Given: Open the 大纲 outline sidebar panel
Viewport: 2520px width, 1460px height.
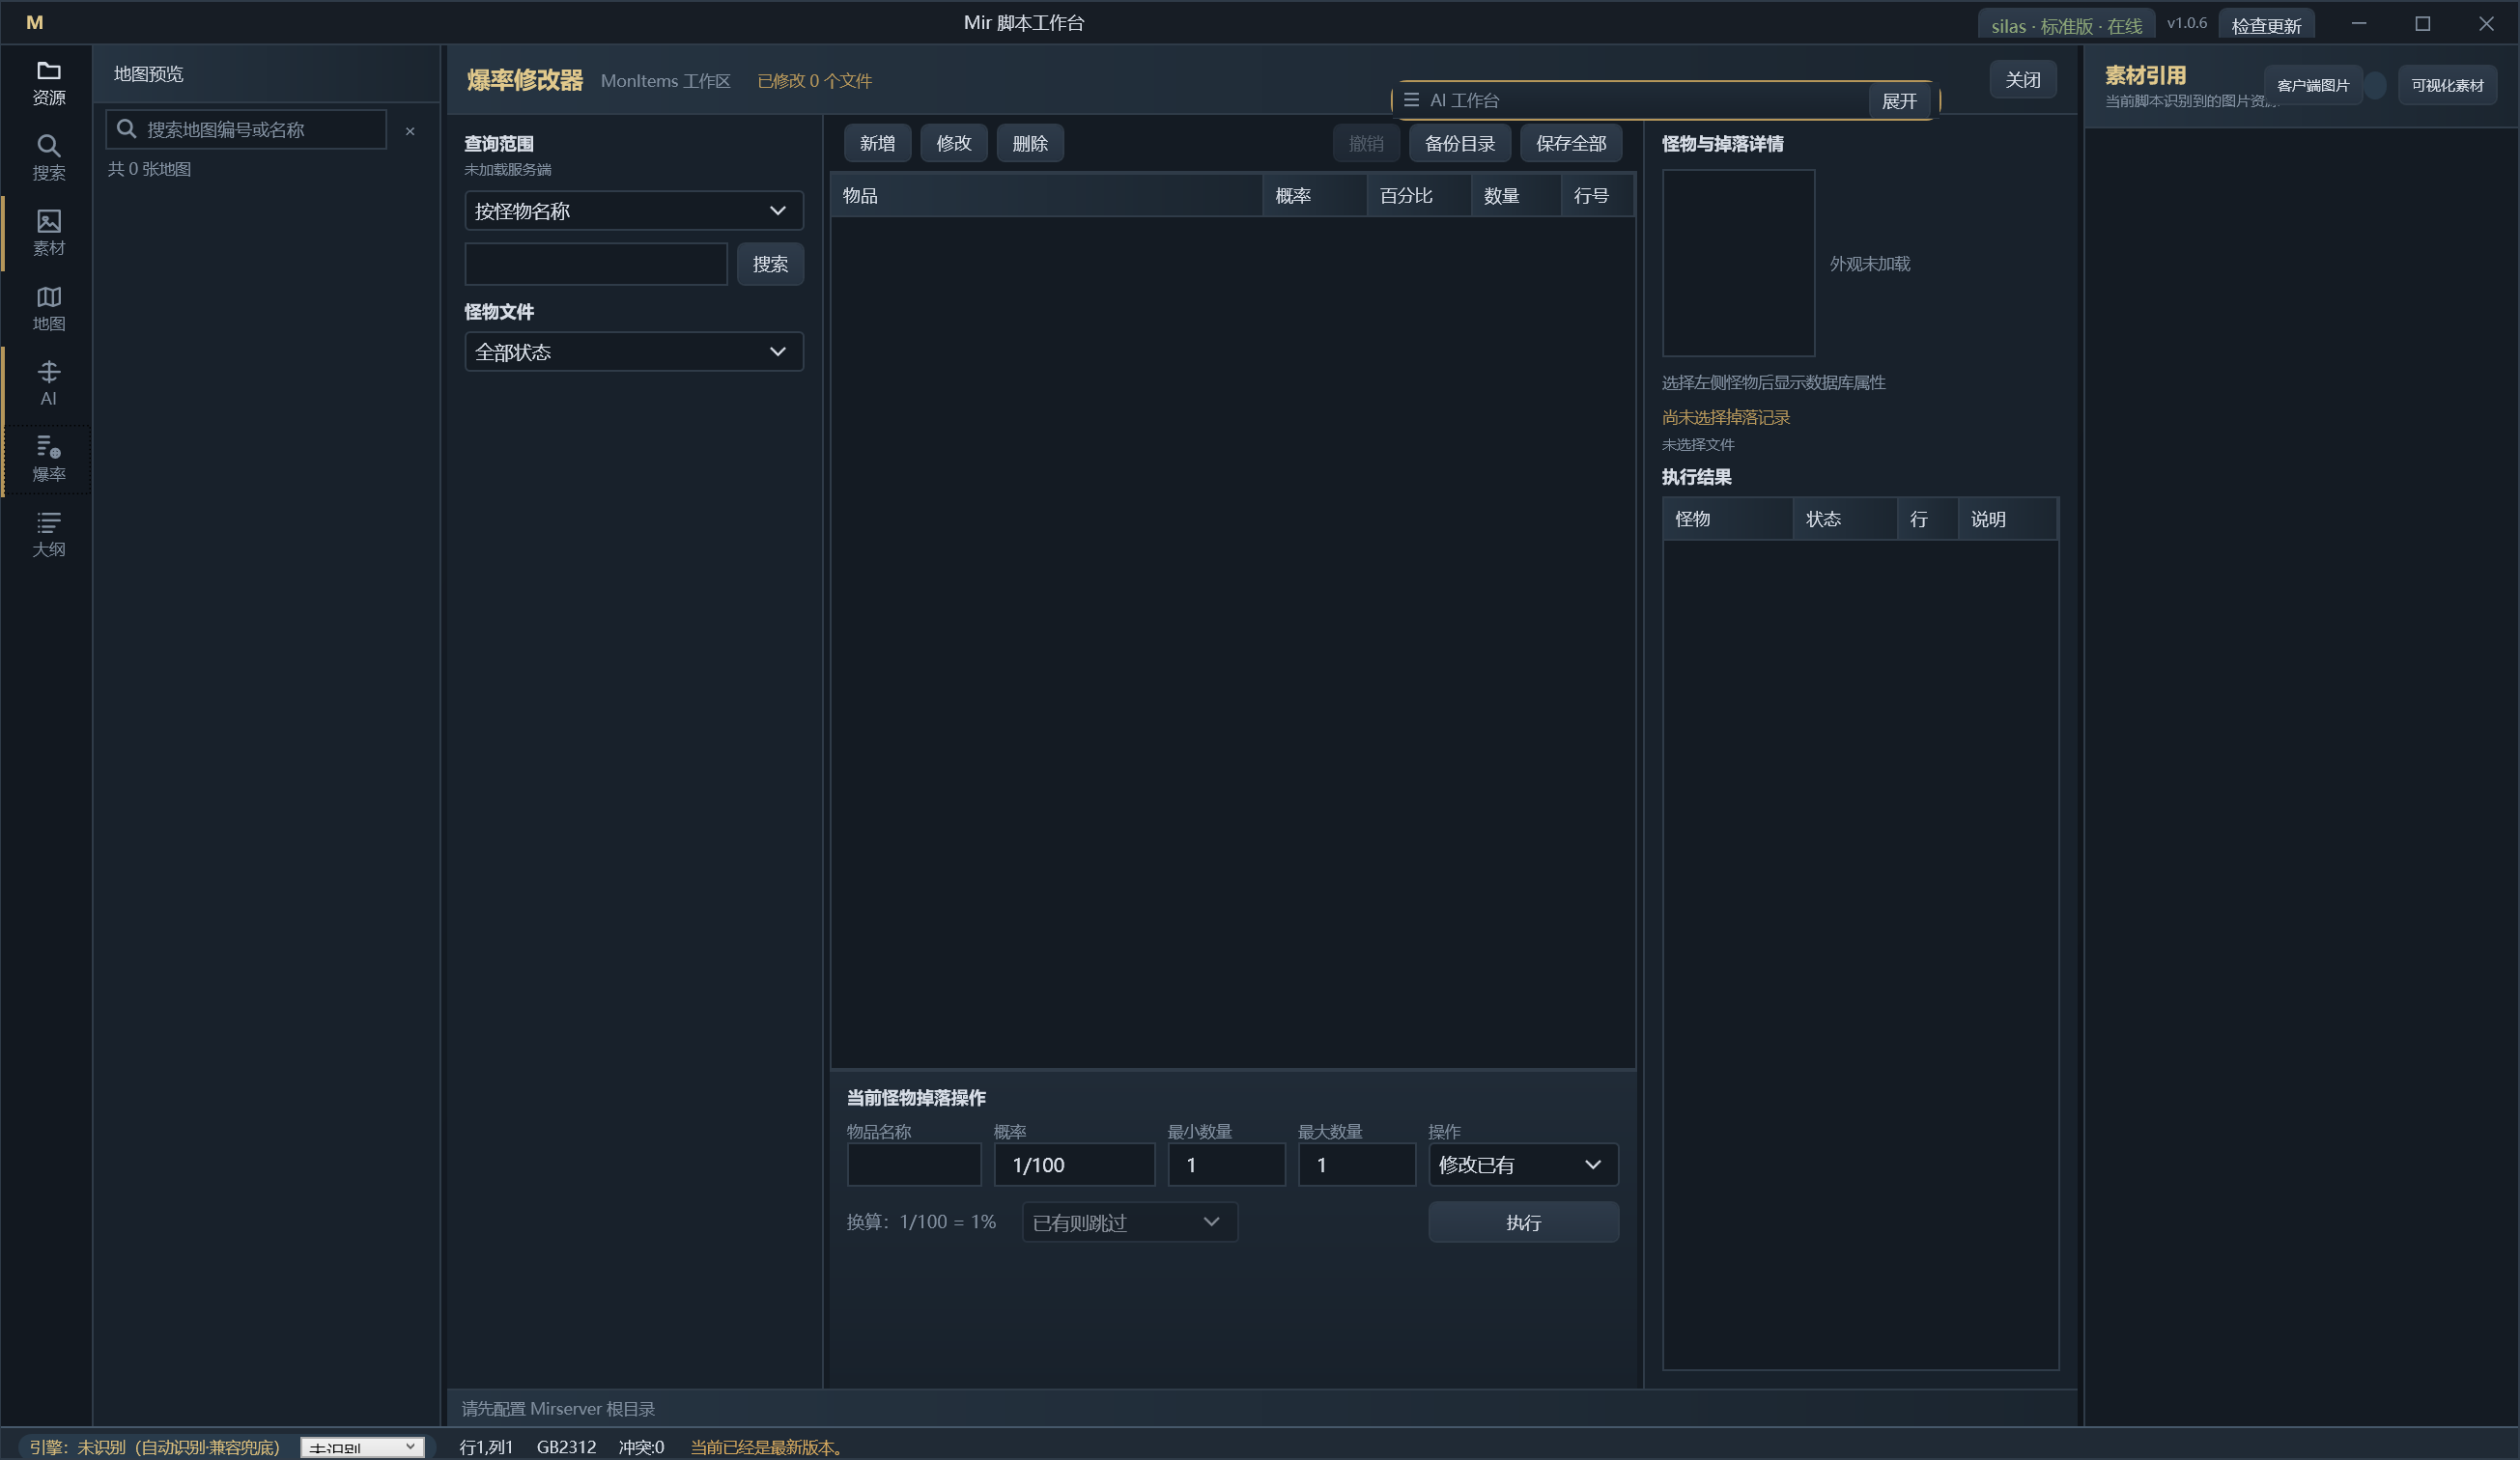Looking at the screenshot, I should tap(48, 534).
